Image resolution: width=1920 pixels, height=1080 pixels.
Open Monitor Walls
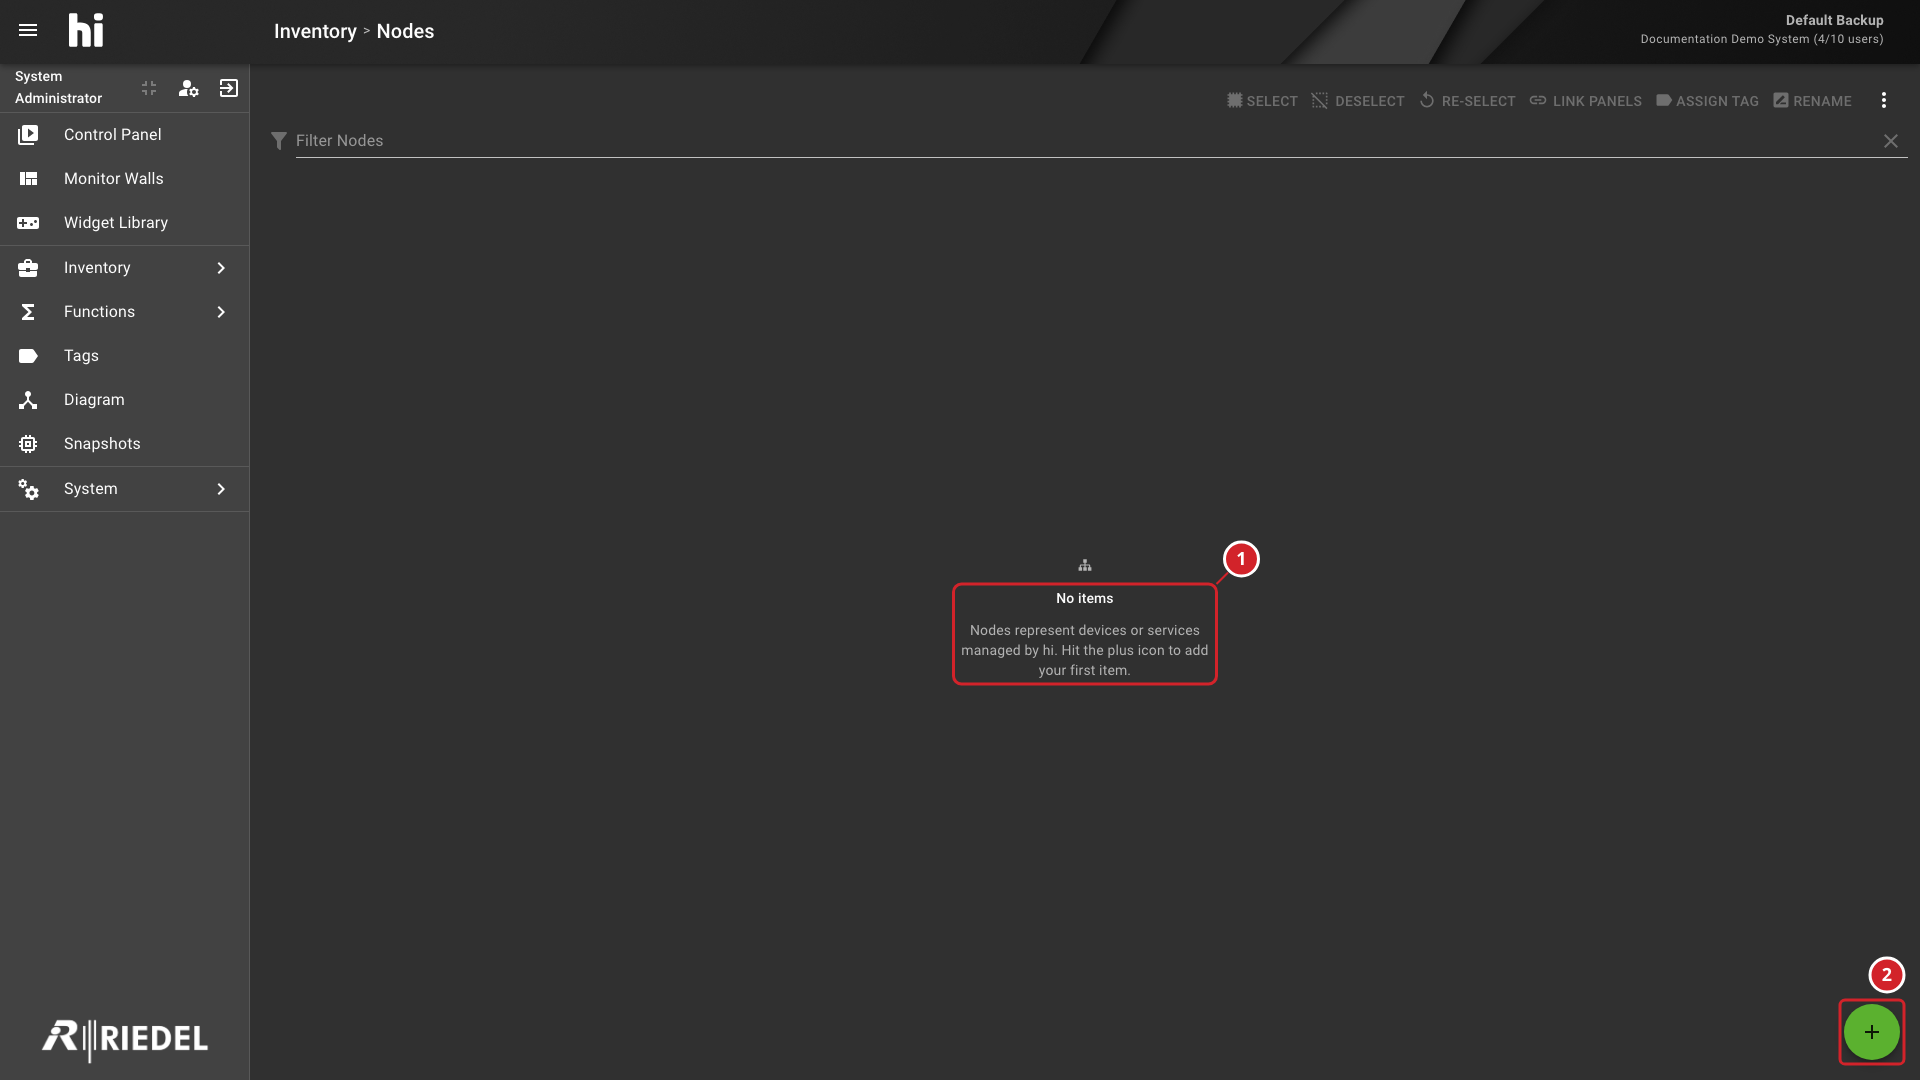click(124, 178)
